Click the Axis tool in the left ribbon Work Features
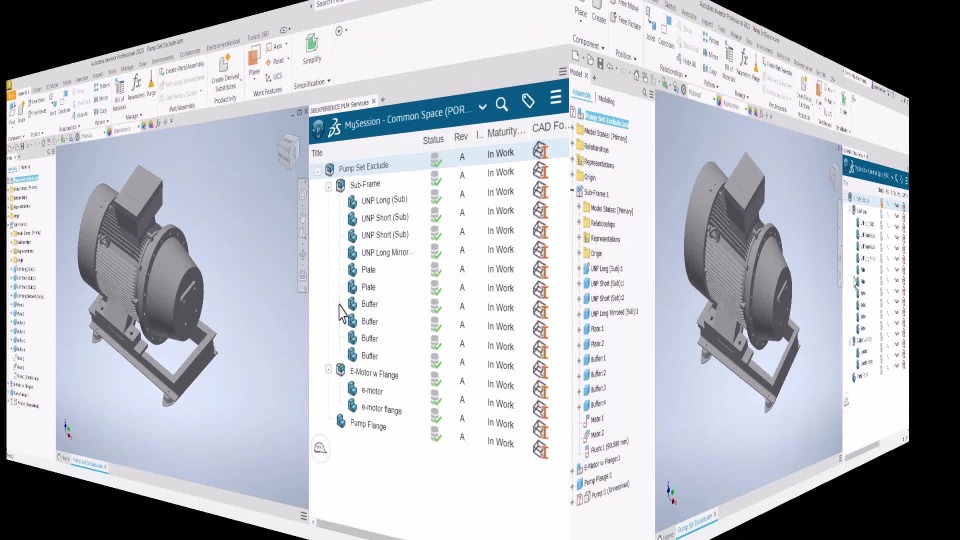The image size is (960, 540). pyautogui.click(x=275, y=47)
